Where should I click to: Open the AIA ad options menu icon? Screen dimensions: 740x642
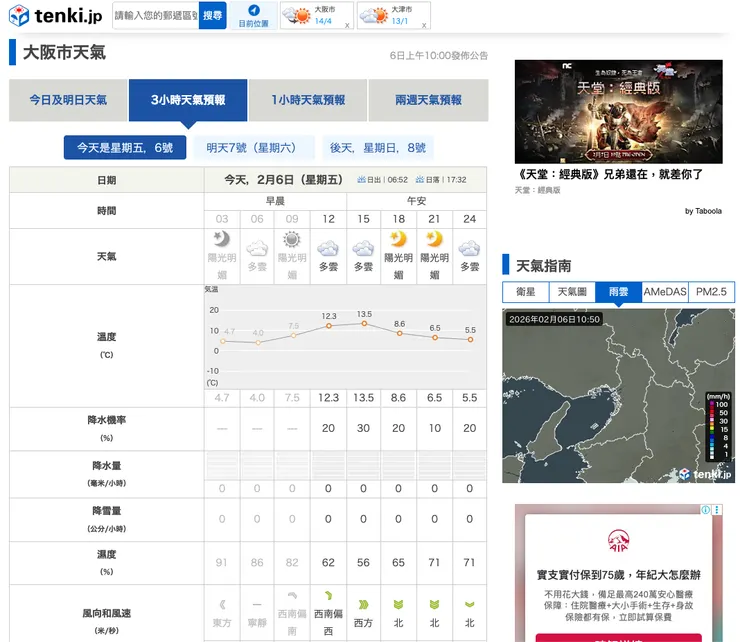pos(717,510)
